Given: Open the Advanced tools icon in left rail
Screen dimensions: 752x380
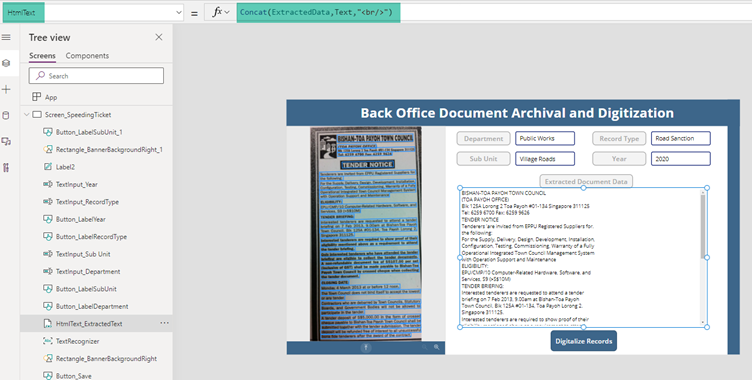Looking at the screenshot, I should coord(6,167).
